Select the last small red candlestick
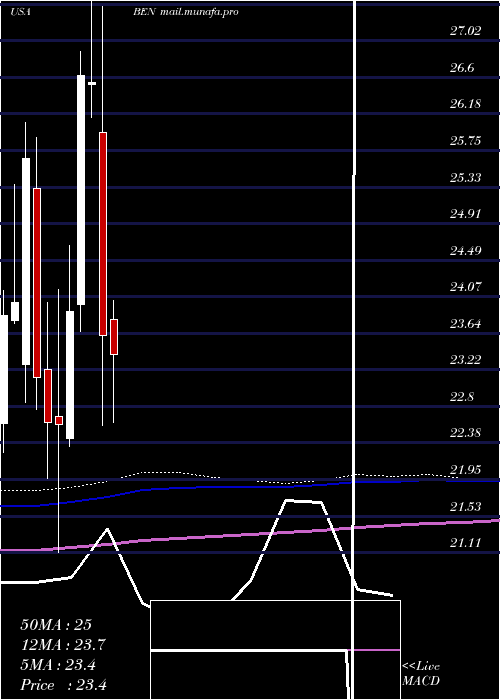 pyautogui.click(x=114, y=337)
